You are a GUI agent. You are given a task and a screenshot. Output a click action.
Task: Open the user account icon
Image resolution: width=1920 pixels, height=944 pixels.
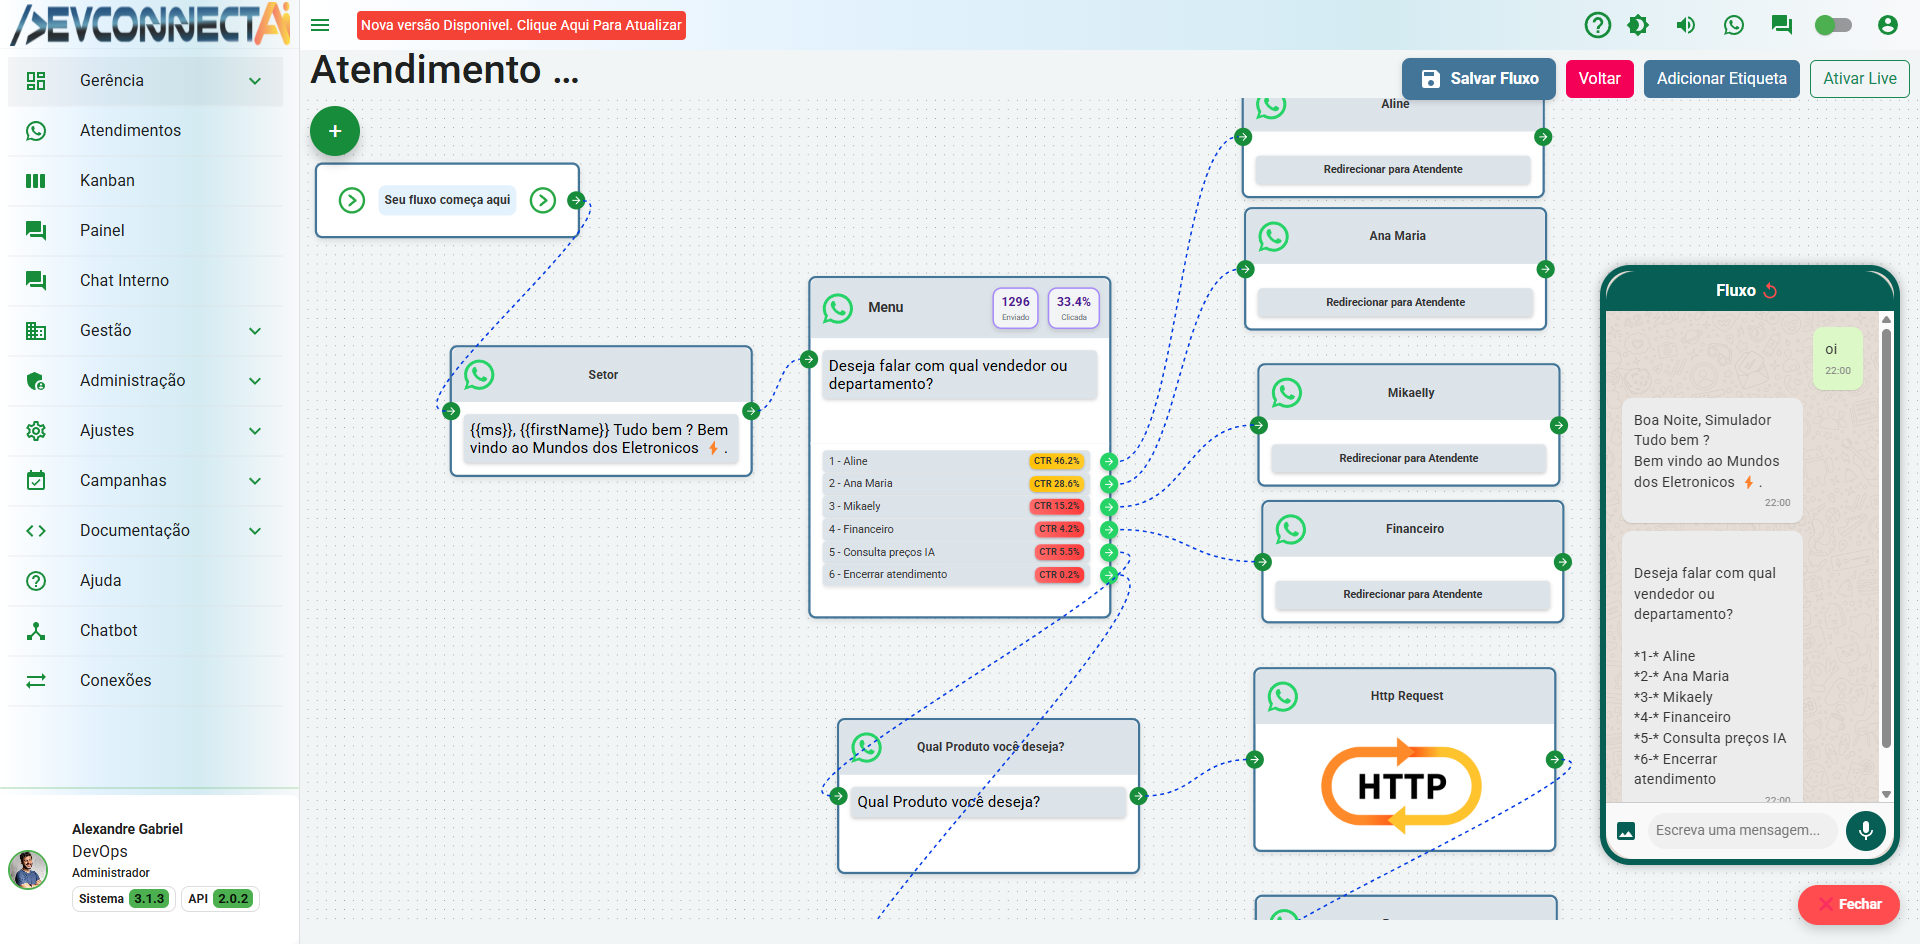coord(1887,25)
